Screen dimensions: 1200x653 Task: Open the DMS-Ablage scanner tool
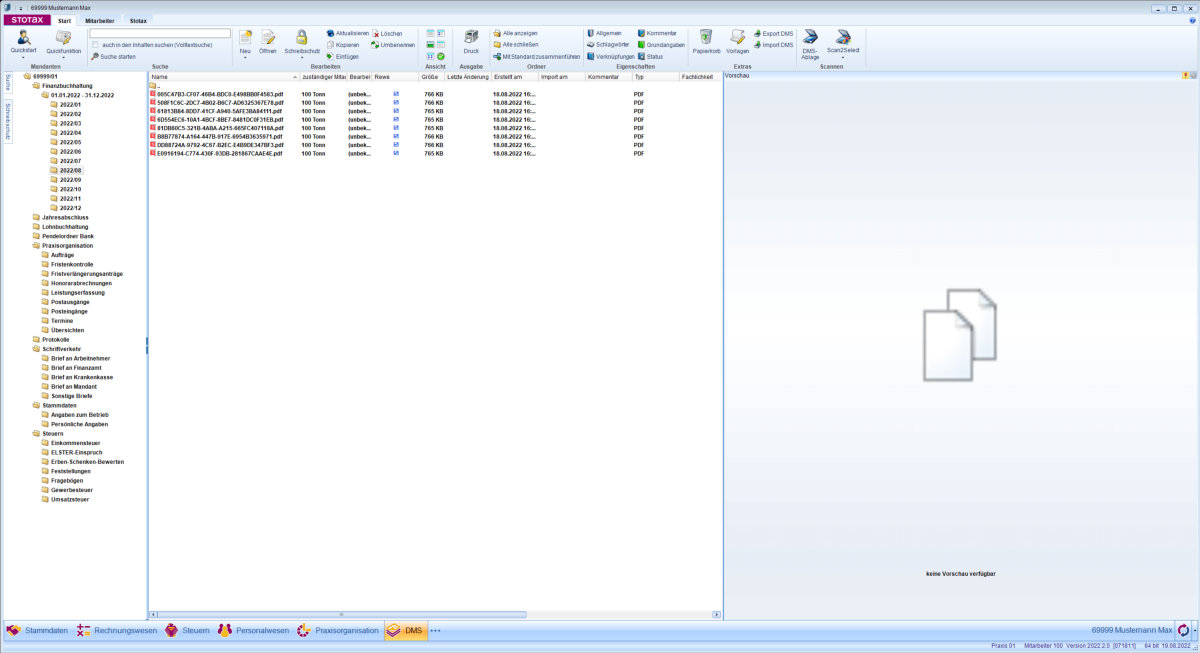[x=810, y=38]
